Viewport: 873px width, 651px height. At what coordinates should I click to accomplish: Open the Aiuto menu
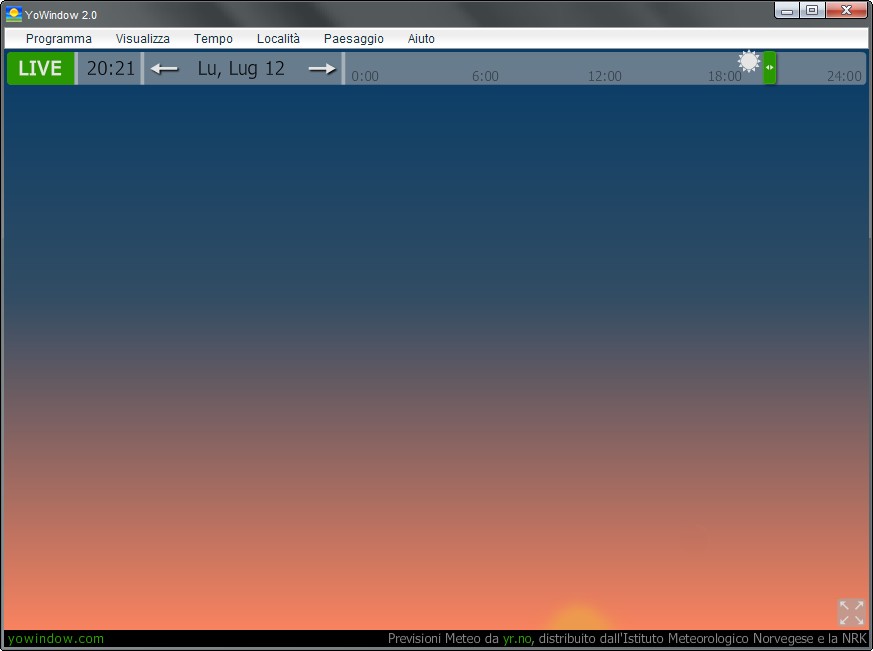[421, 39]
